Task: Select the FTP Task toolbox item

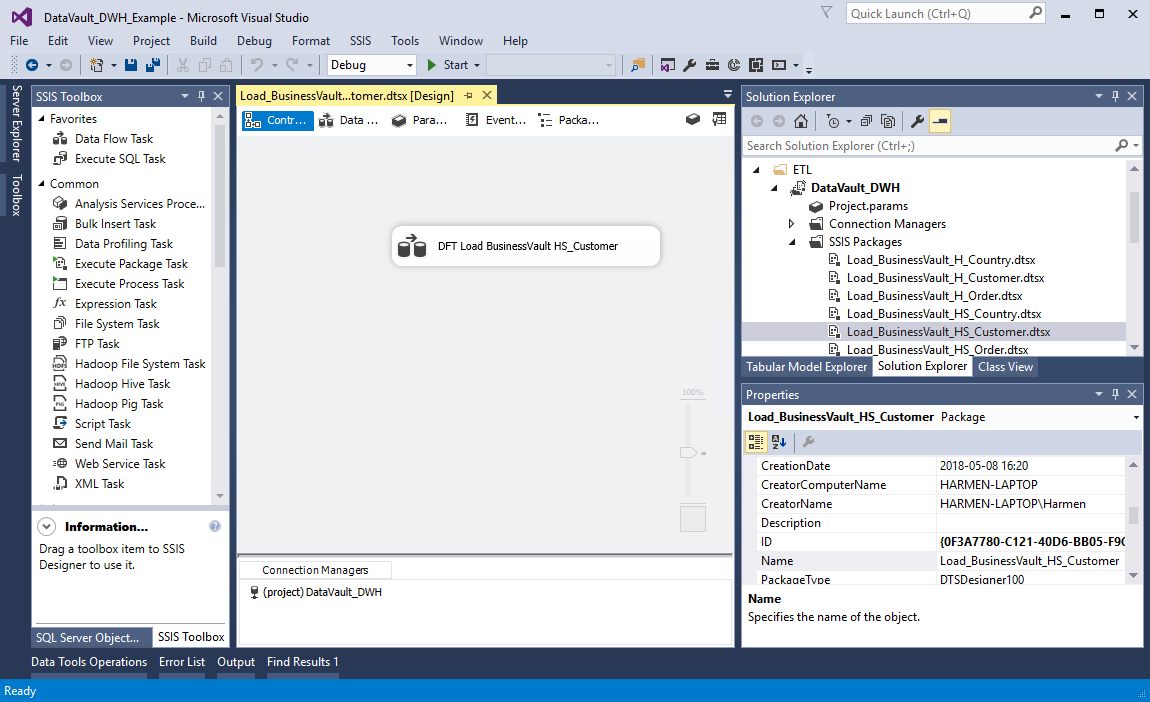Action: point(97,343)
